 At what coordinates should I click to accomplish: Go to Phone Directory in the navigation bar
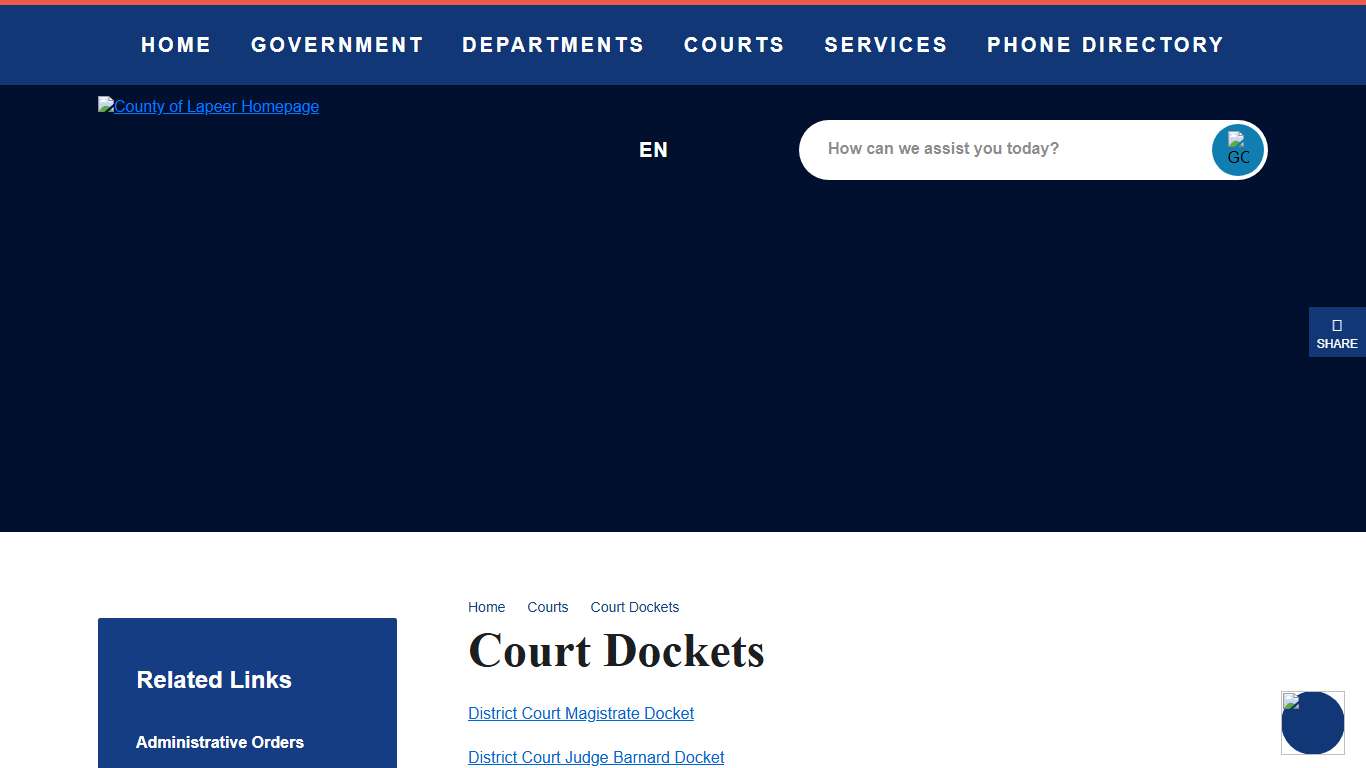click(1105, 45)
